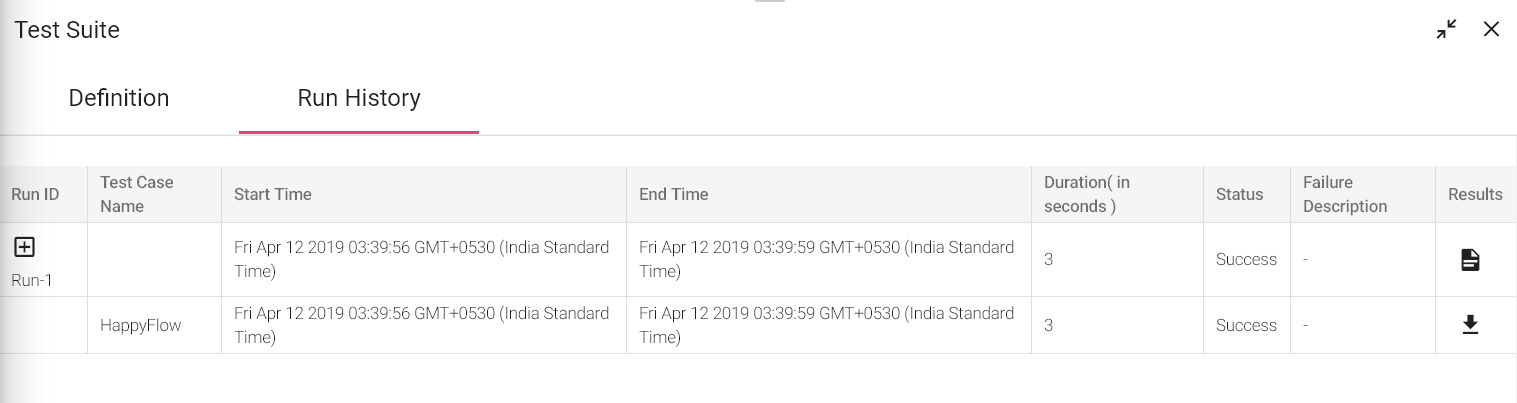Screen dimensions: 1517x403
Task: Click the Test Case Name column header
Action: 137,194
